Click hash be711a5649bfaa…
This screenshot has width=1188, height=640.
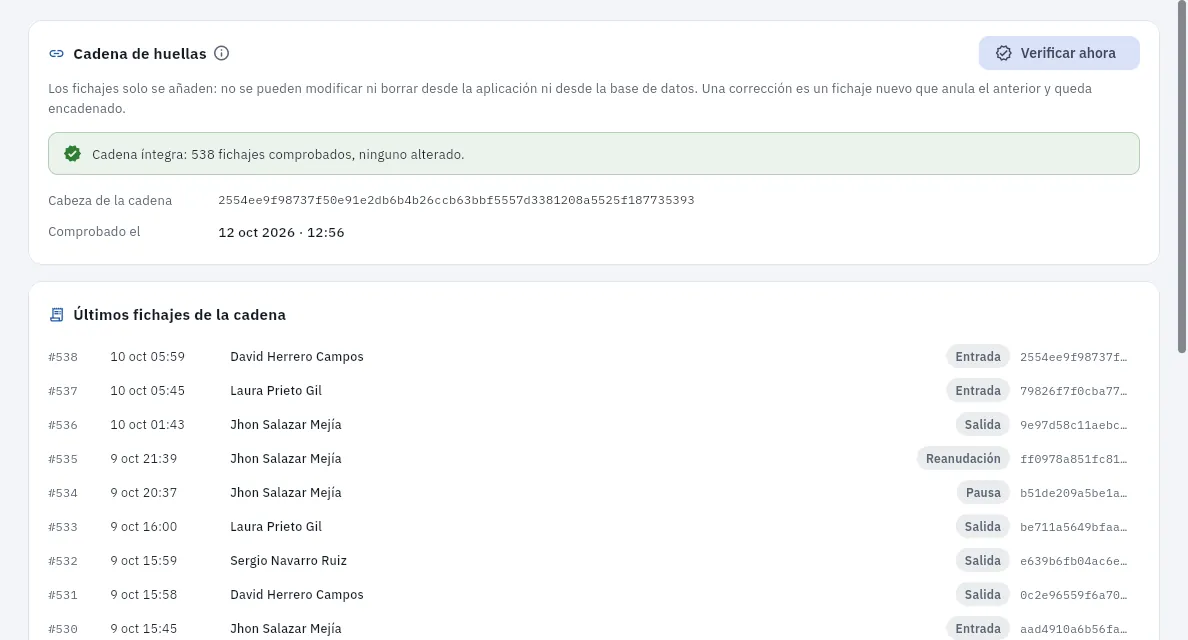(1073, 527)
